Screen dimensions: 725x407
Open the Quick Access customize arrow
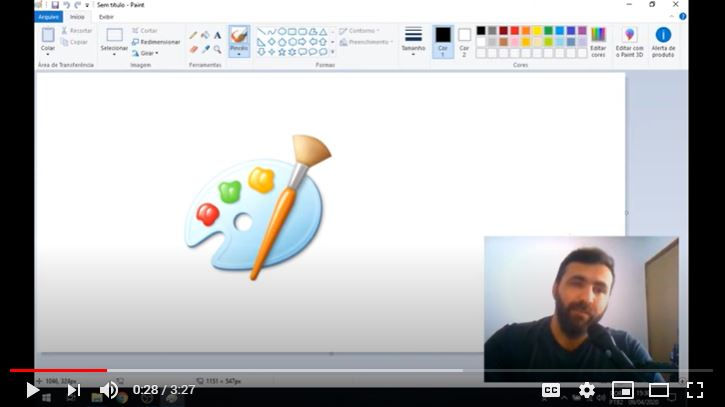pyautogui.click(x=87, y=5)
